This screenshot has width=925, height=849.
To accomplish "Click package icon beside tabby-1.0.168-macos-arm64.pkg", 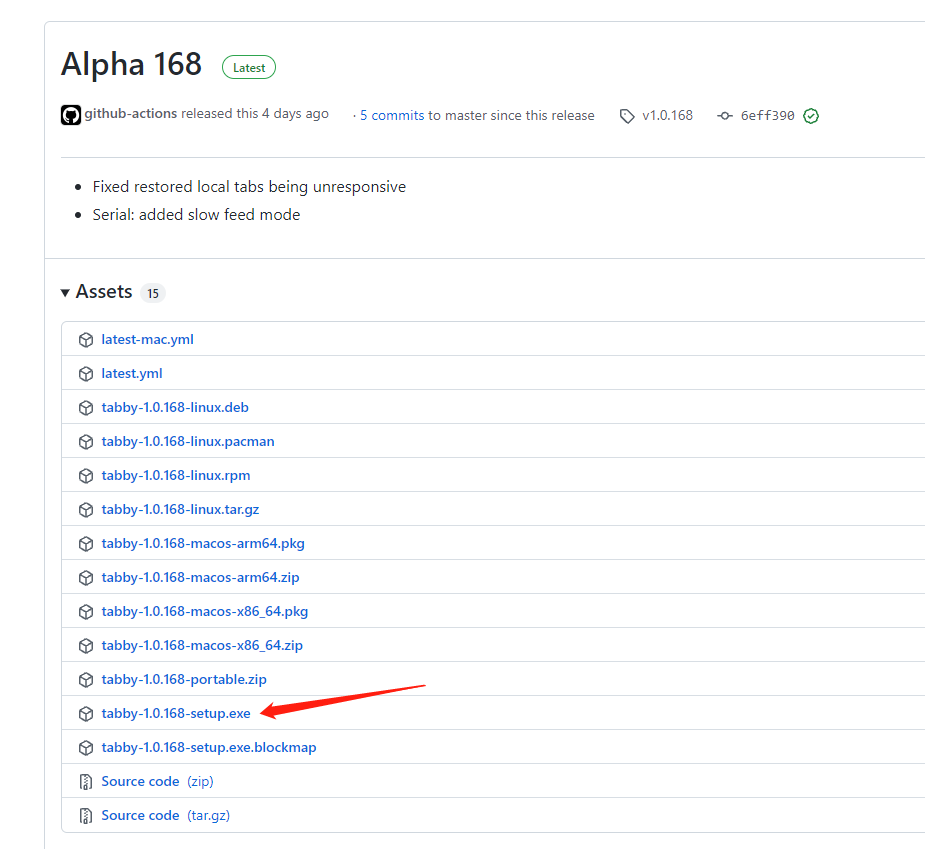I will coord(86,544).
